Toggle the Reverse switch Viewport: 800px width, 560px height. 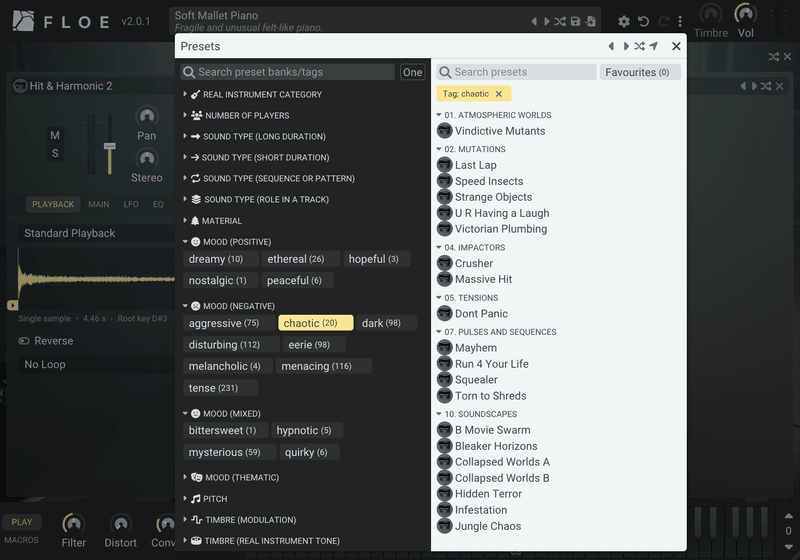pos(24,341)
